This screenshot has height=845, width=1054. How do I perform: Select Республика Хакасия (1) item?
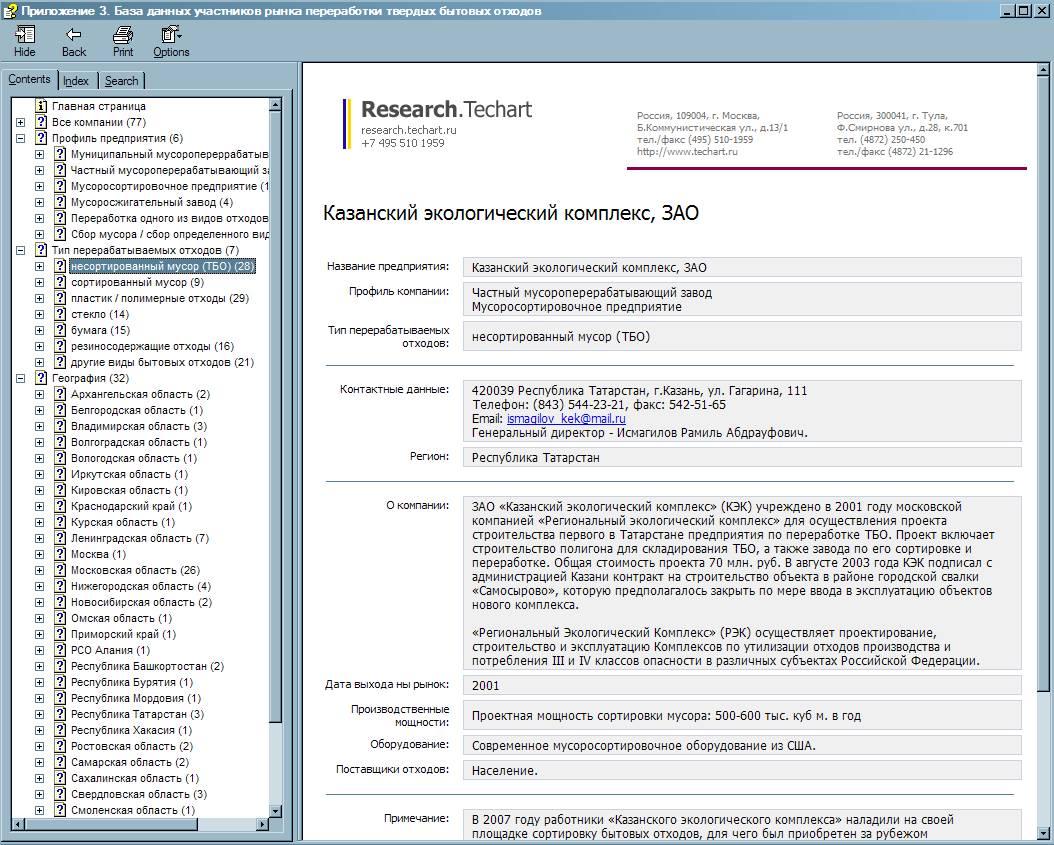coord(132,730)
